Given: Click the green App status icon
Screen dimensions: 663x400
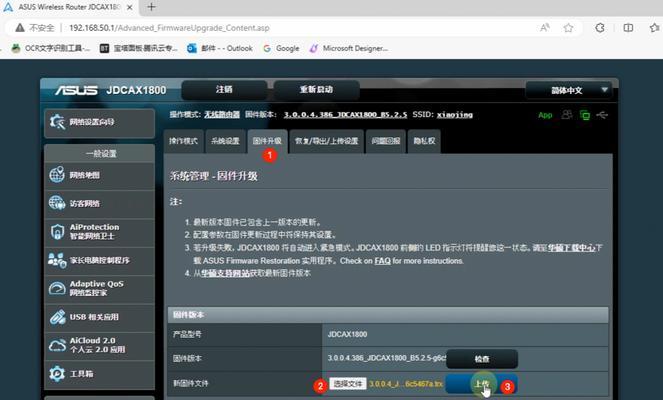Looking at the screenshot, I should click(x=545, y=115).
